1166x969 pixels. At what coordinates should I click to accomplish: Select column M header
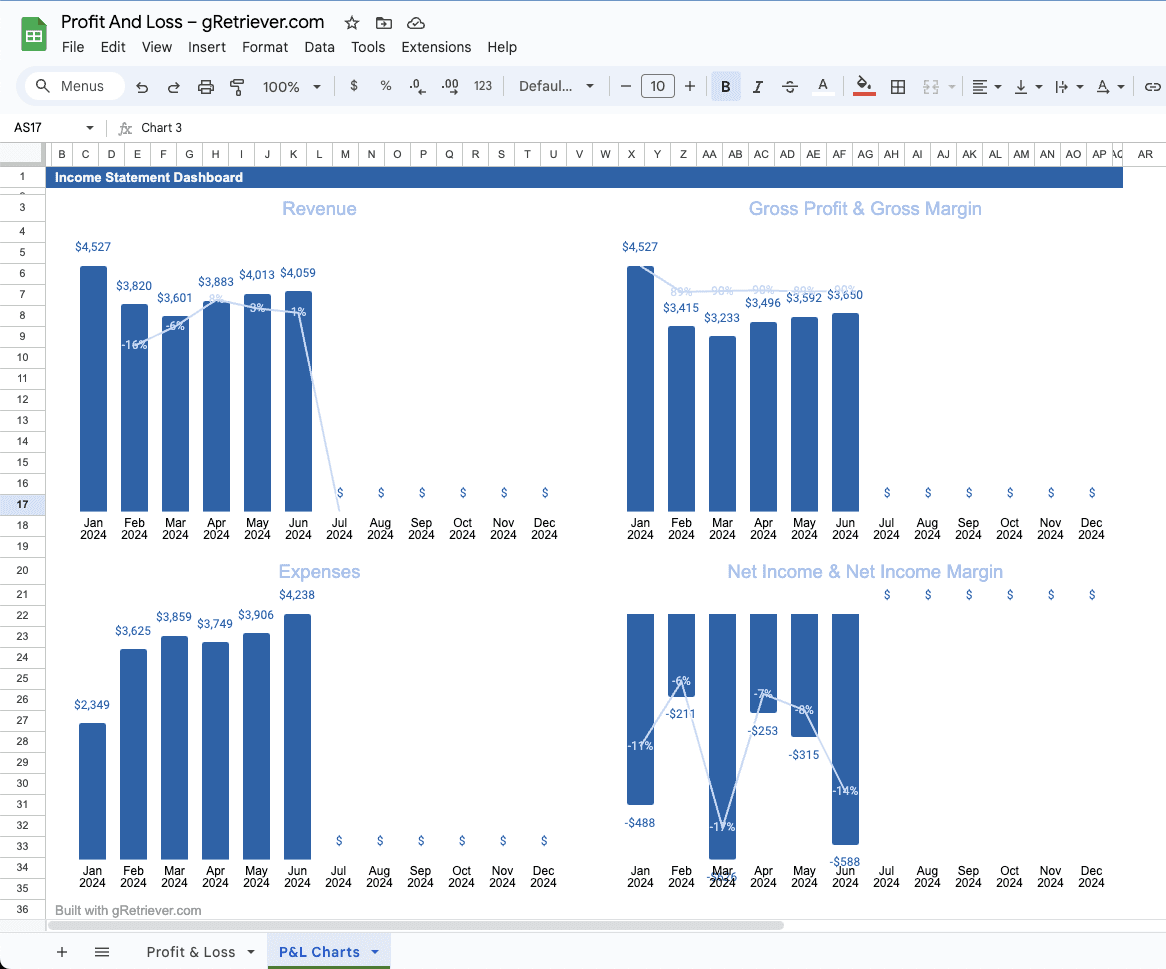pos(345,155)
